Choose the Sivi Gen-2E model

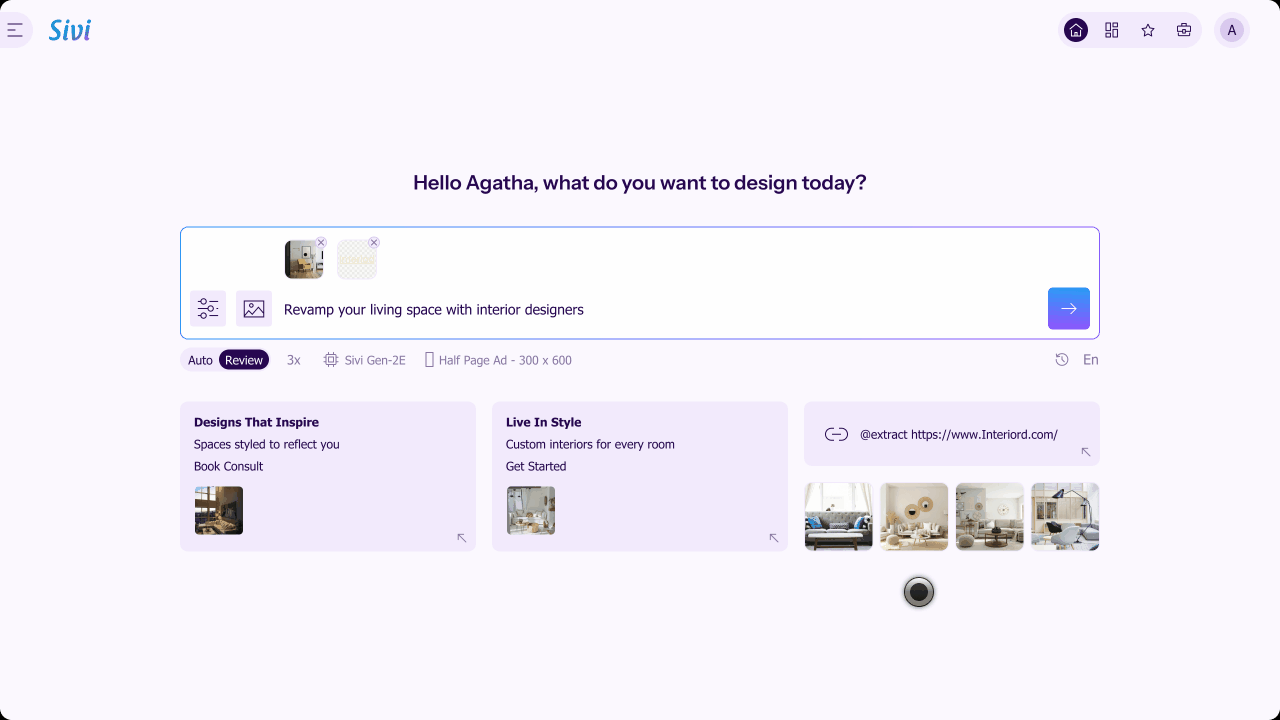pyautogui.click(x=365, y=360)
